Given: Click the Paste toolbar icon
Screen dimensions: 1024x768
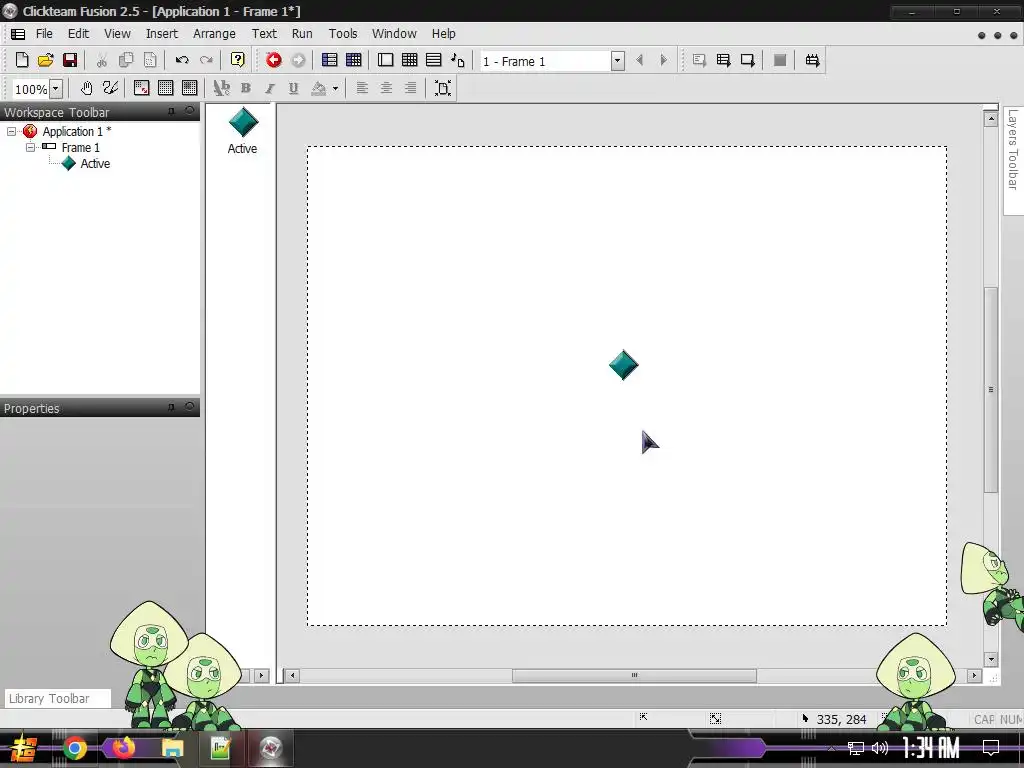Looking at the screenshot, I should [x=150, y=60].
